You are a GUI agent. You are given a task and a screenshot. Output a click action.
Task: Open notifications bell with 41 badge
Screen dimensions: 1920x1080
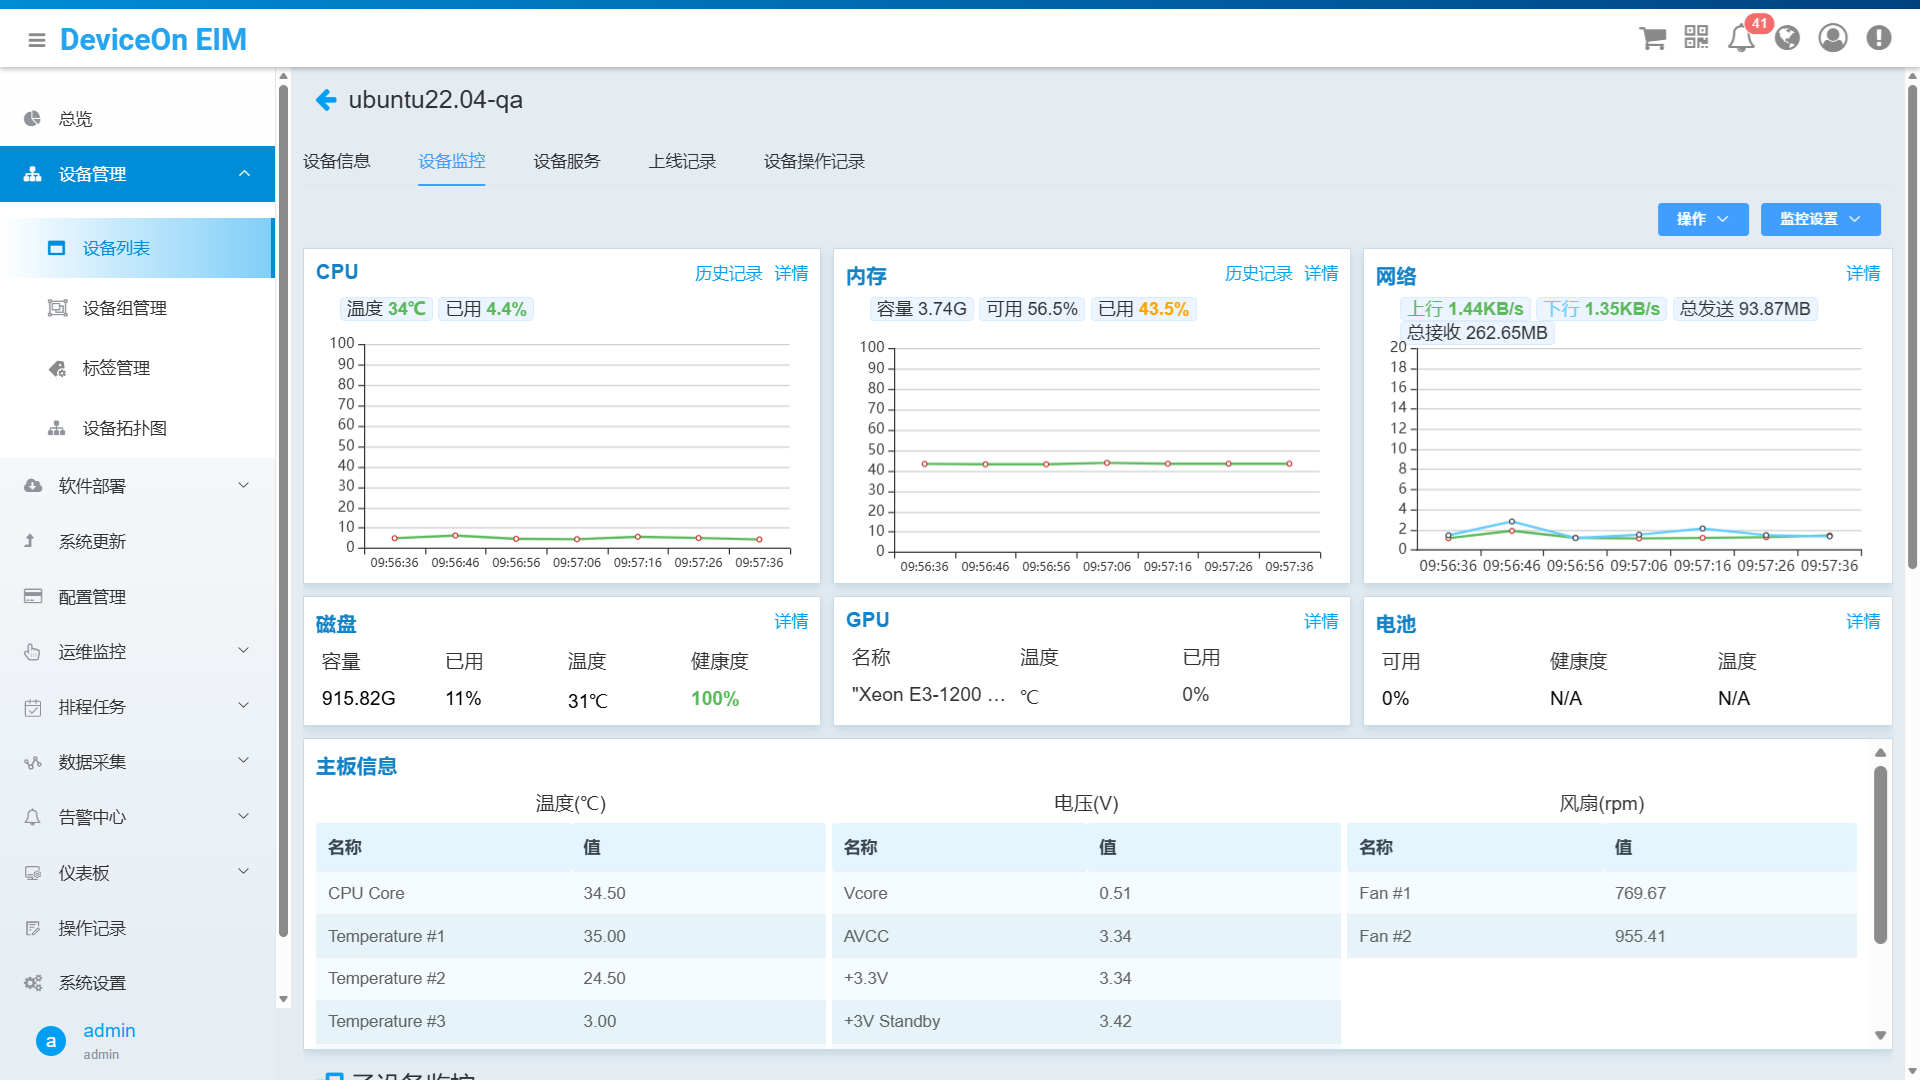click(1741, 38)
